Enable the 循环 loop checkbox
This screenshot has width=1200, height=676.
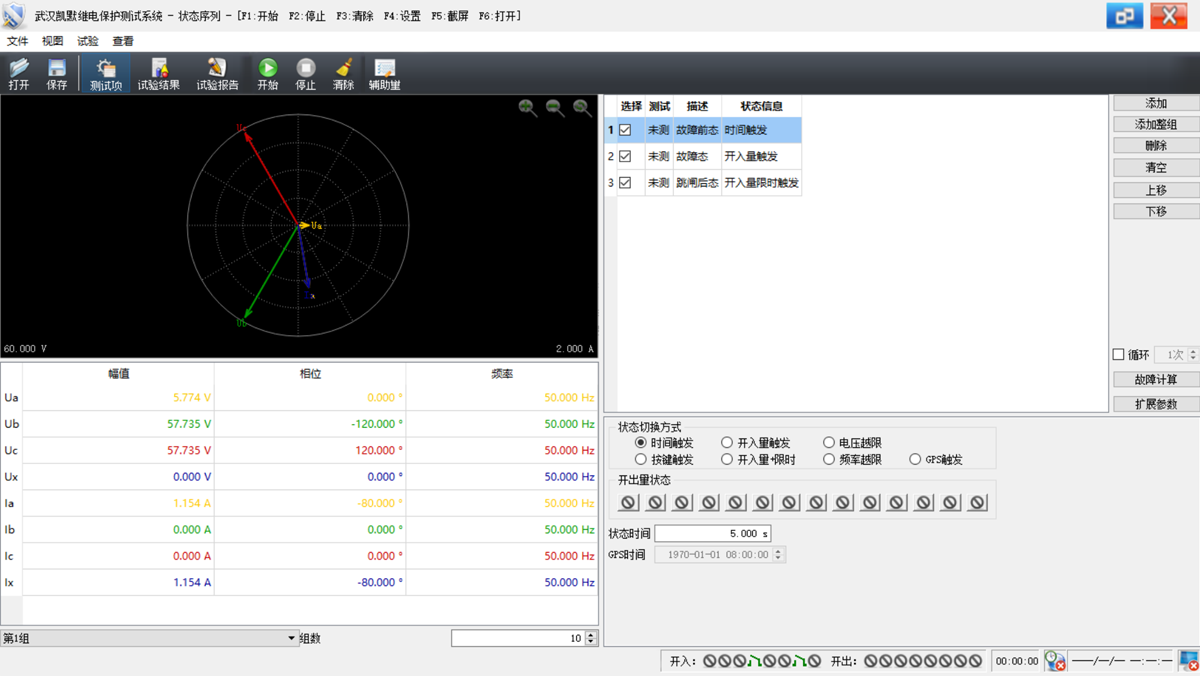(x=1119, y=355)
